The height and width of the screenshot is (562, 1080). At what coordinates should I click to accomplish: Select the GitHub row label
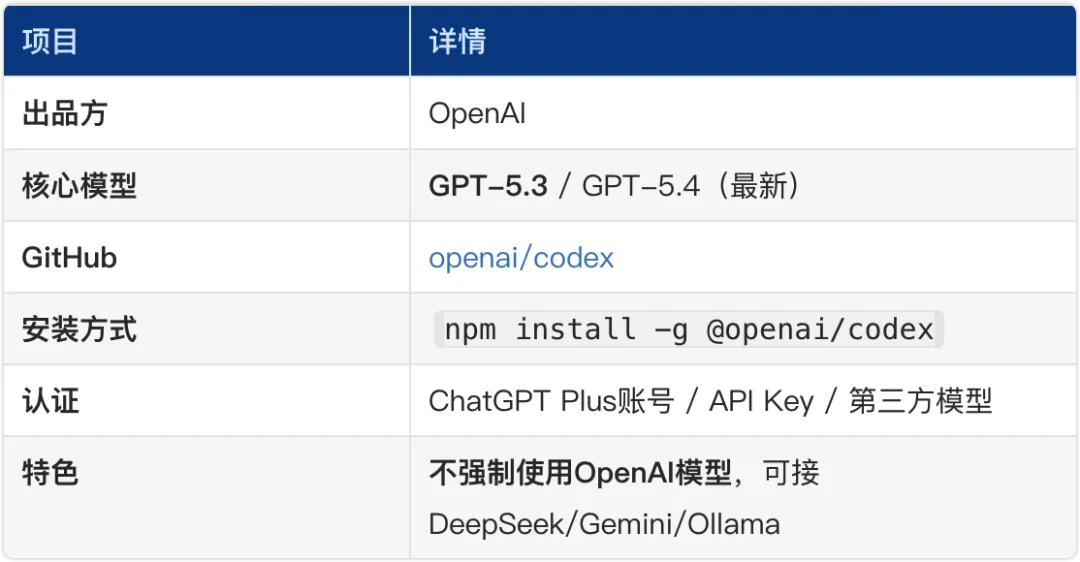tap(69, 258)
